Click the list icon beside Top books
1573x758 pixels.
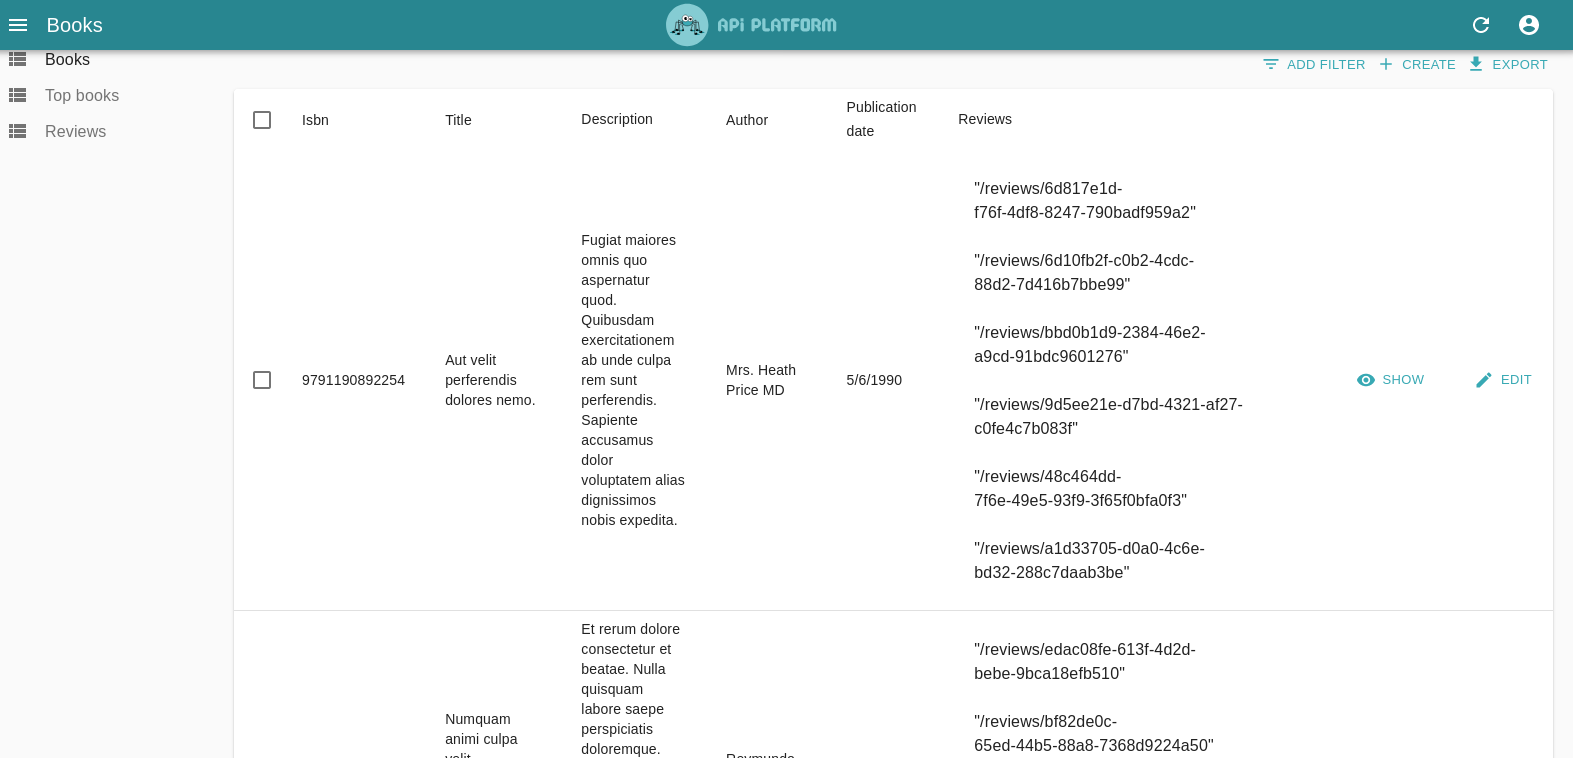[18, 95]
